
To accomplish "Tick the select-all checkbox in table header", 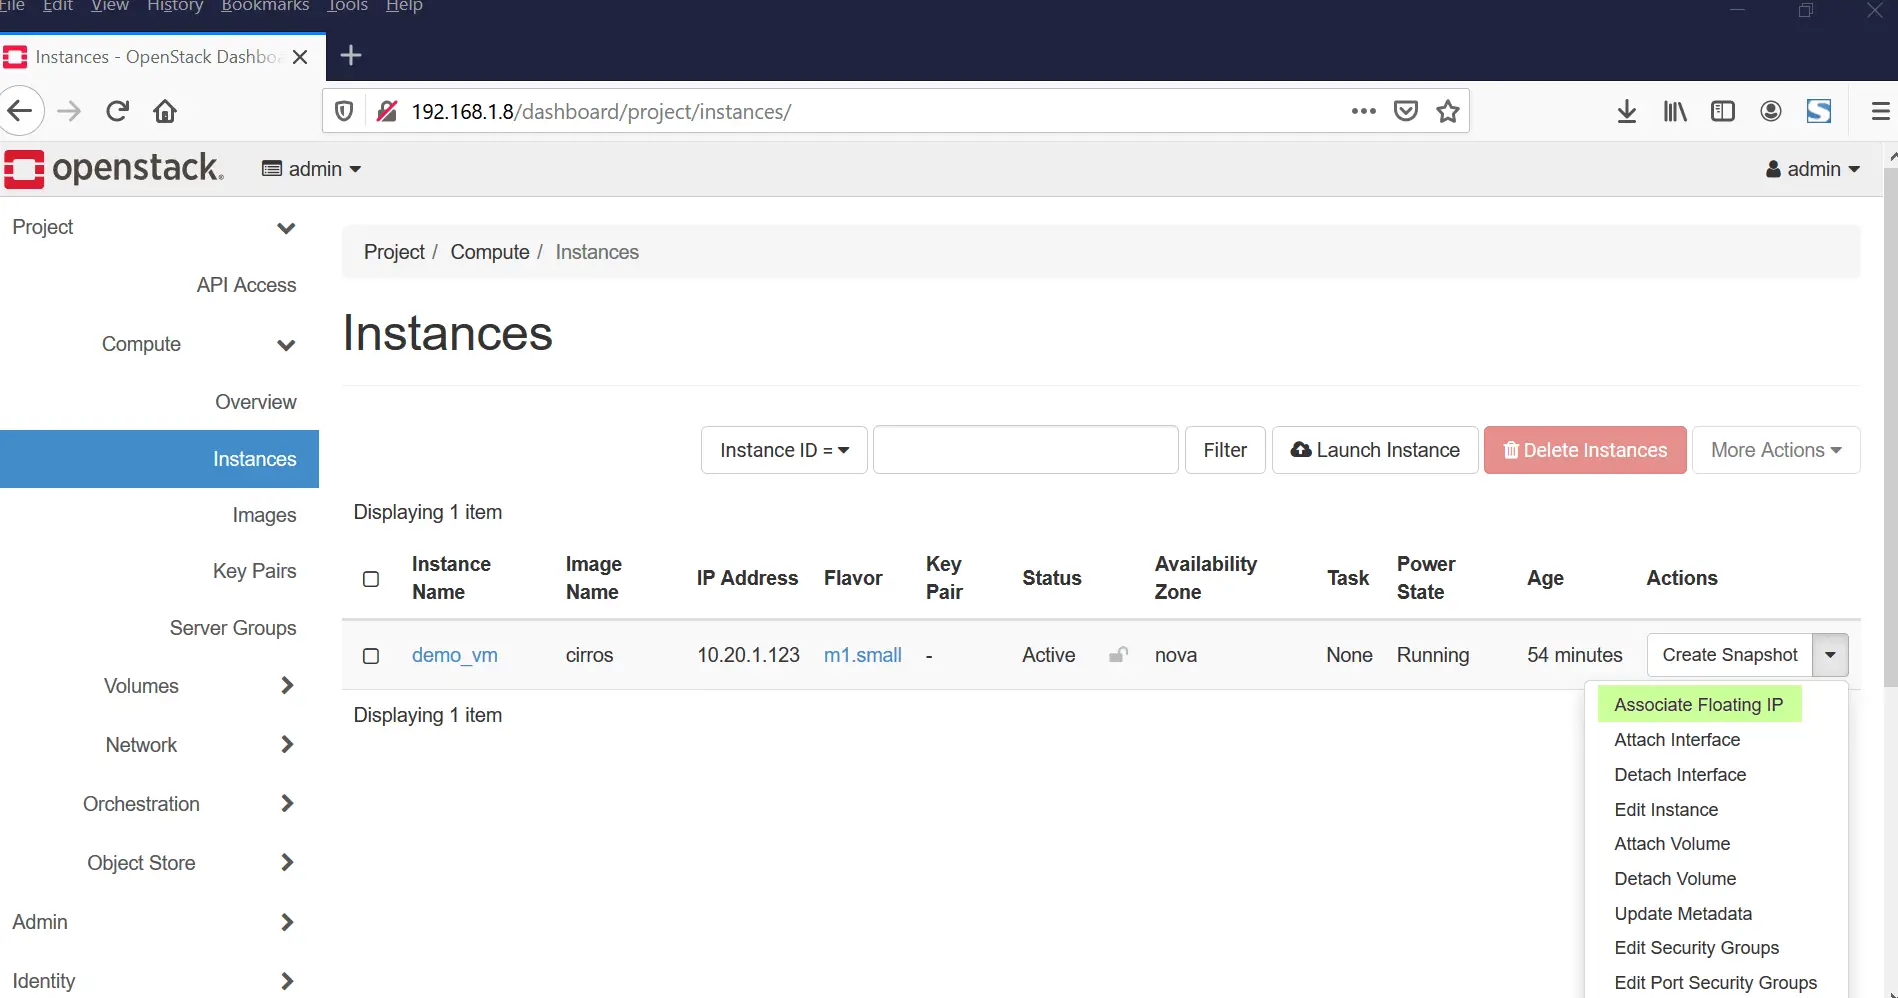I will pyautogui.click(x=371, y=579).
